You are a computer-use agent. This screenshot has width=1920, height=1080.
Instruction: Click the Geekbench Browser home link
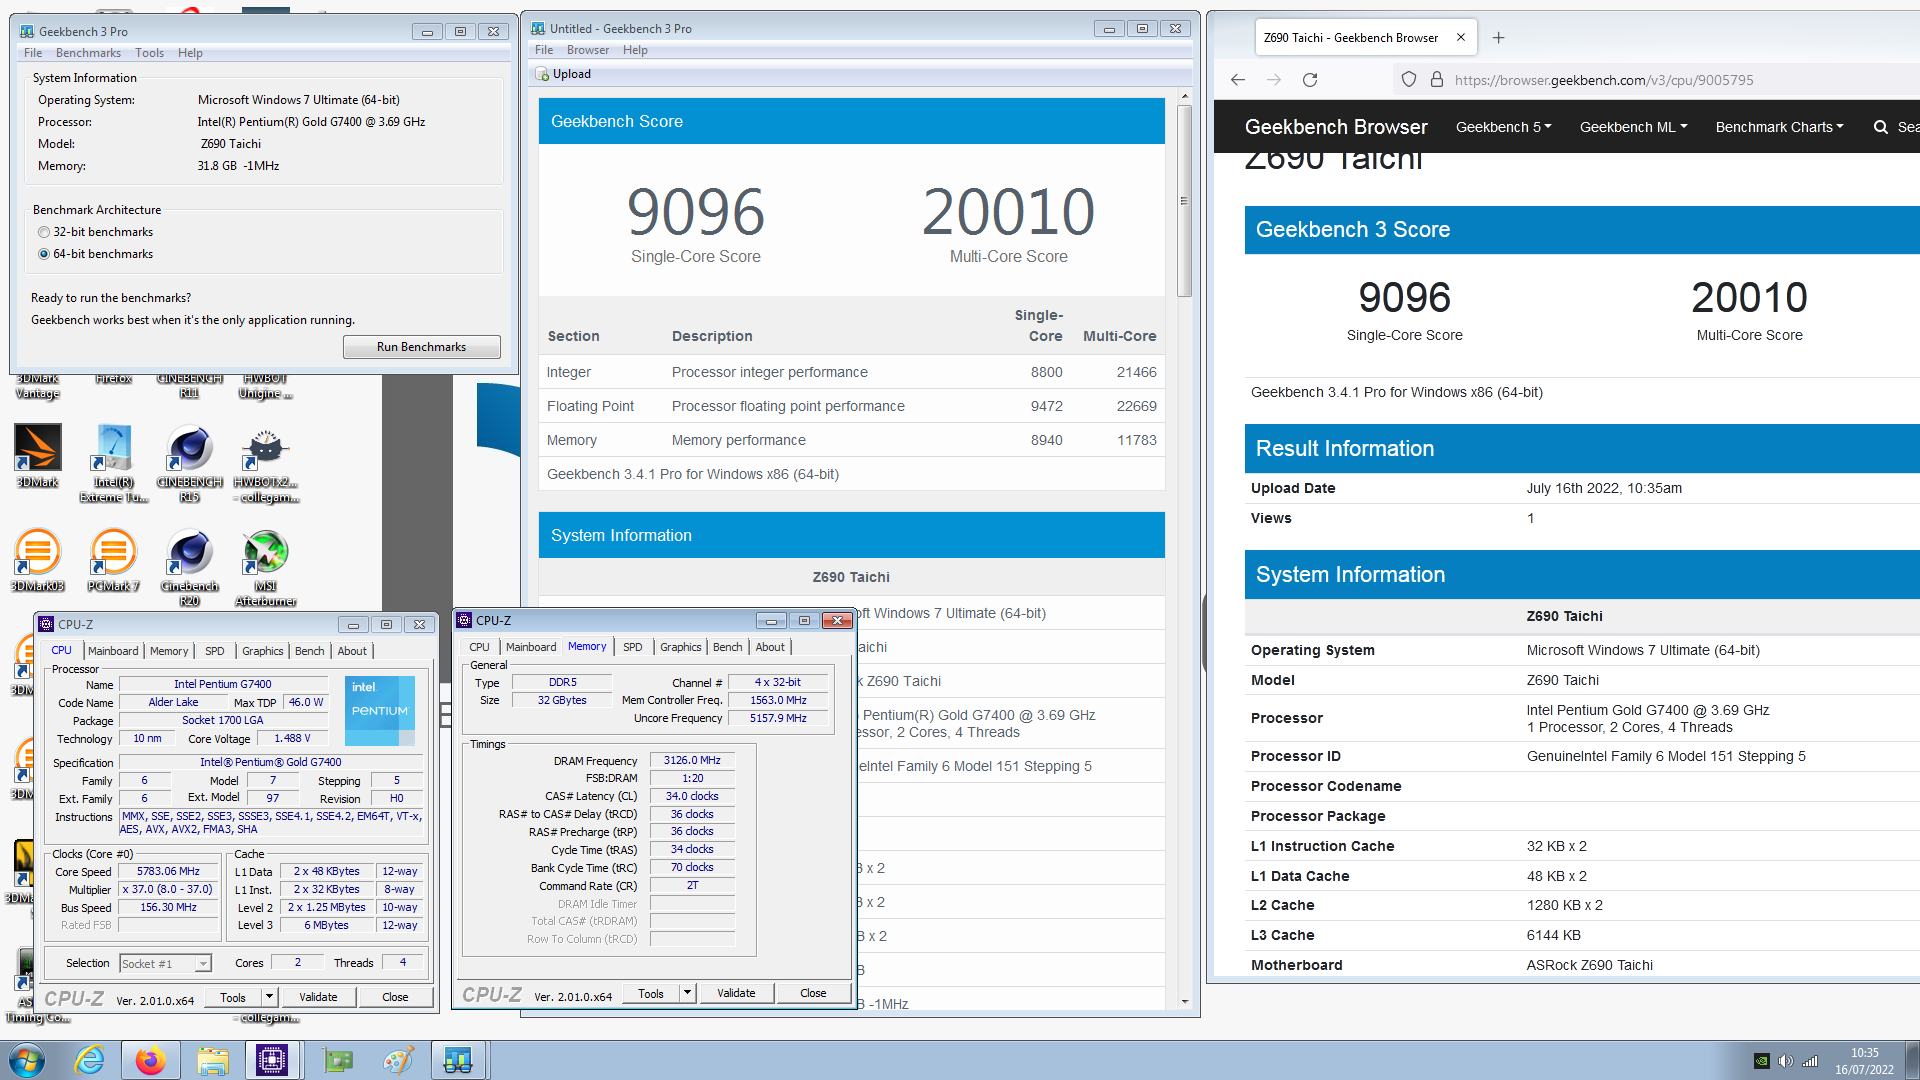point(1336,127)
